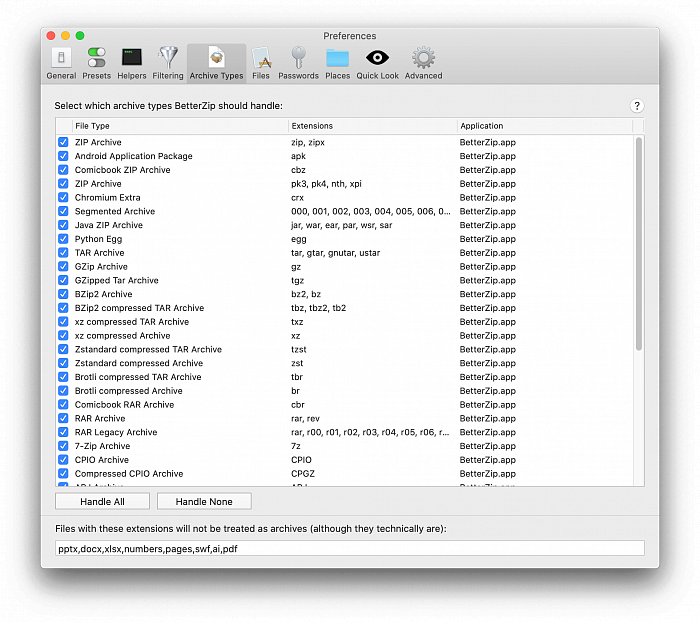Toggle Java ZIP Archive checkbox
The height and width of the screenshot is (622, 700).
(x=63, y=225)
